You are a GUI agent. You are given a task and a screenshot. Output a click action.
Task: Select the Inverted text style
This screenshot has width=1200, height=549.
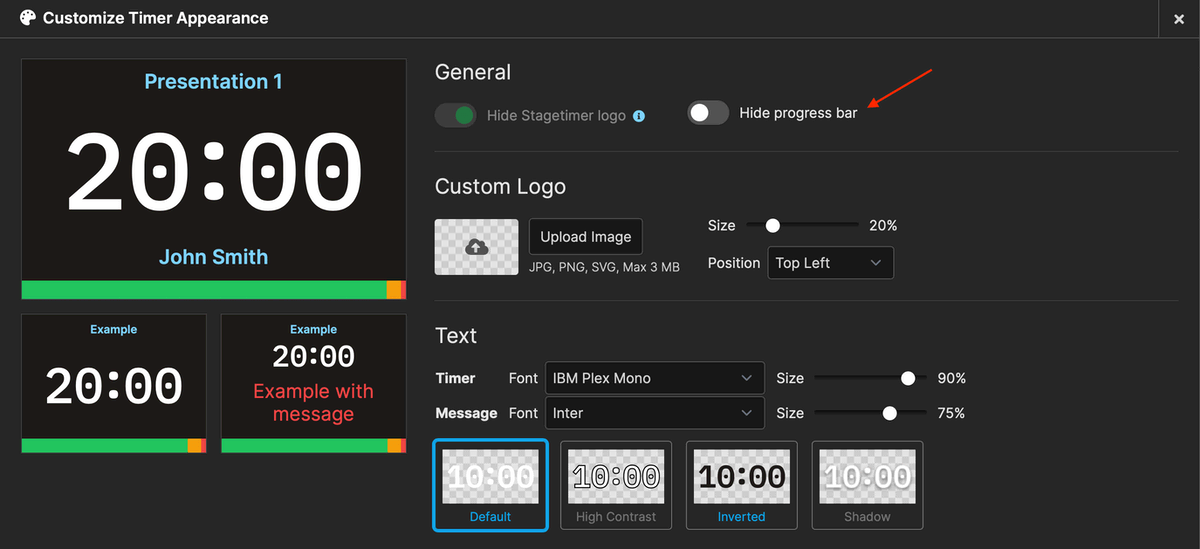(741, 485)
